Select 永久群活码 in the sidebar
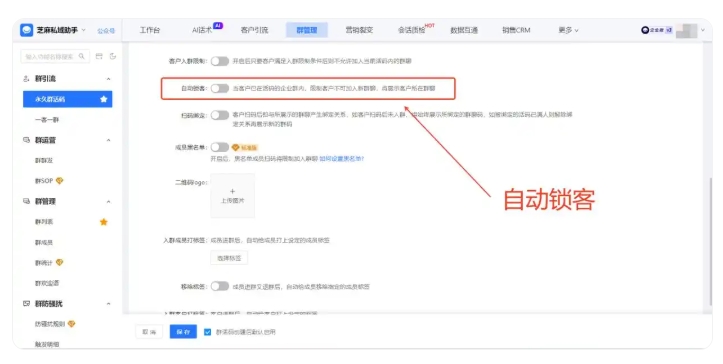723x364 pixels. click(68, 99)
